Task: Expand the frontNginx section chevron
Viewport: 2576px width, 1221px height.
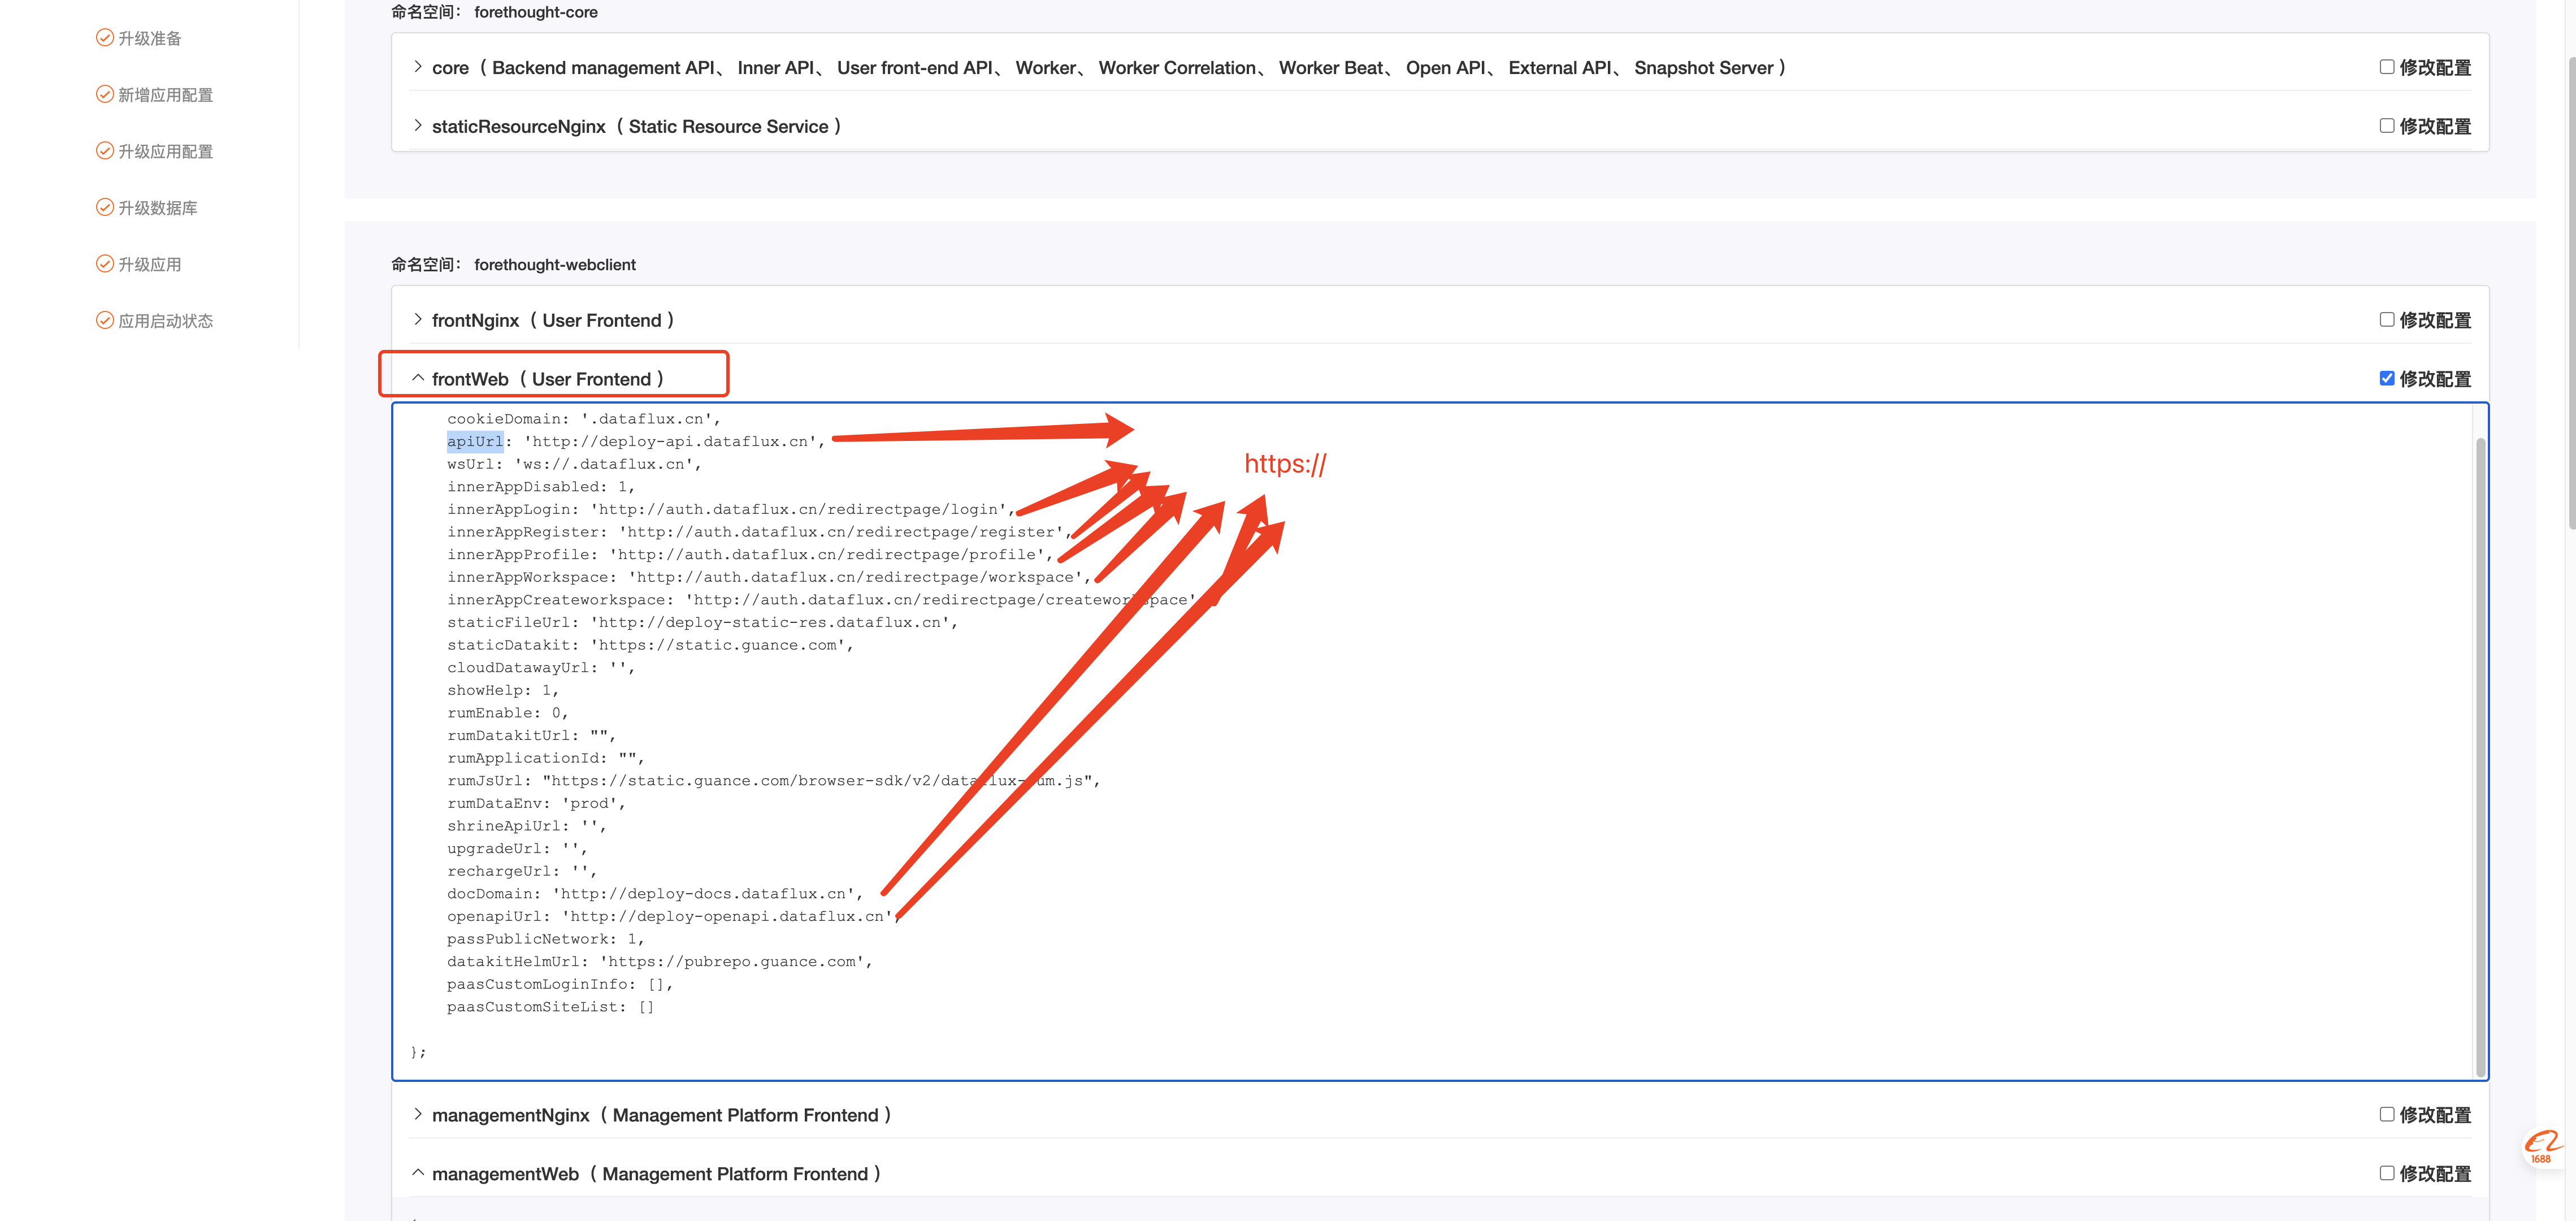Action: point(418,320)
